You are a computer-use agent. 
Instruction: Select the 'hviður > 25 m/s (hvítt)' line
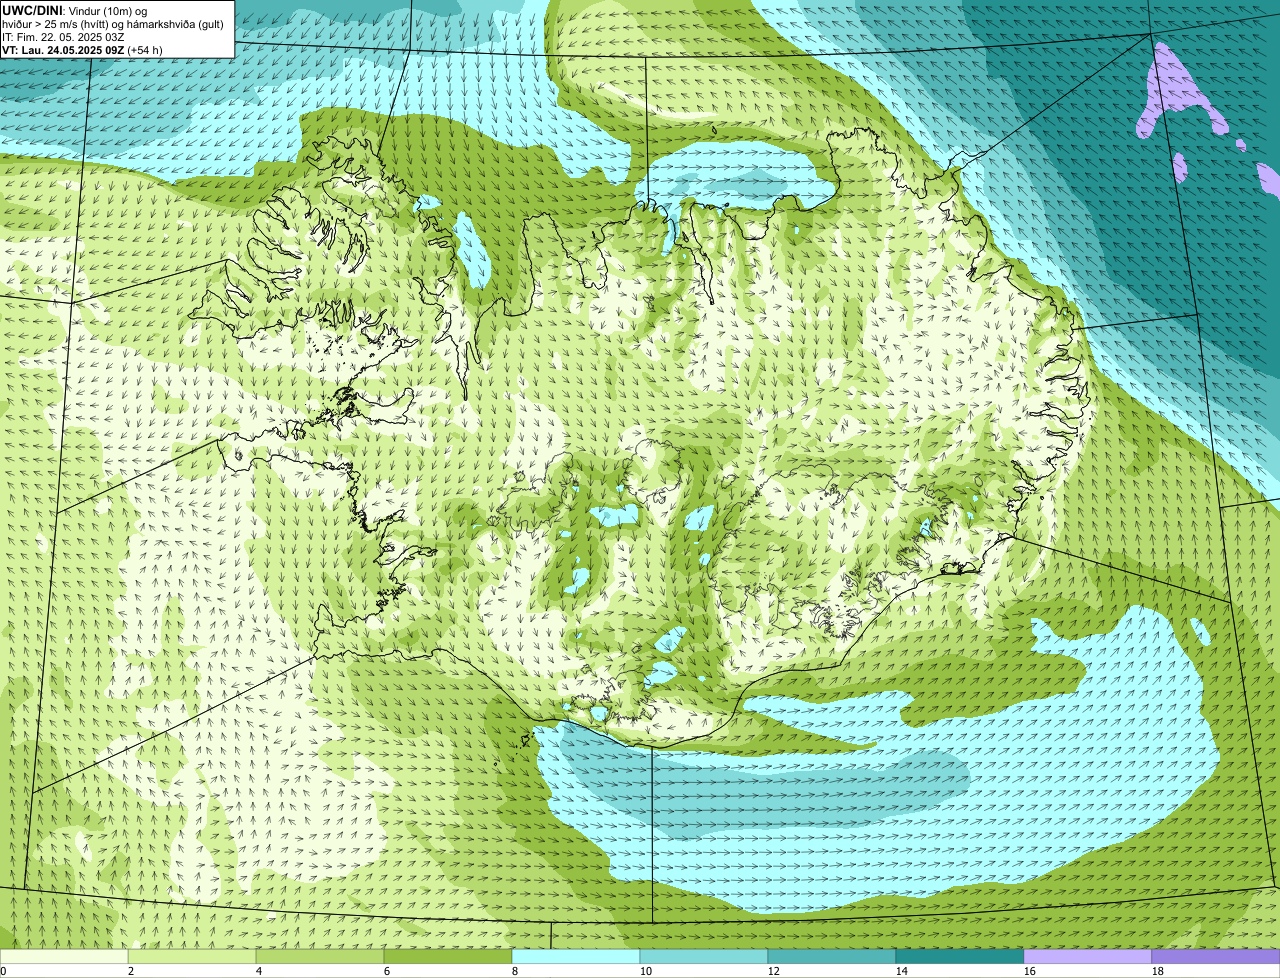pyautogui.click(x=113, y=24)
